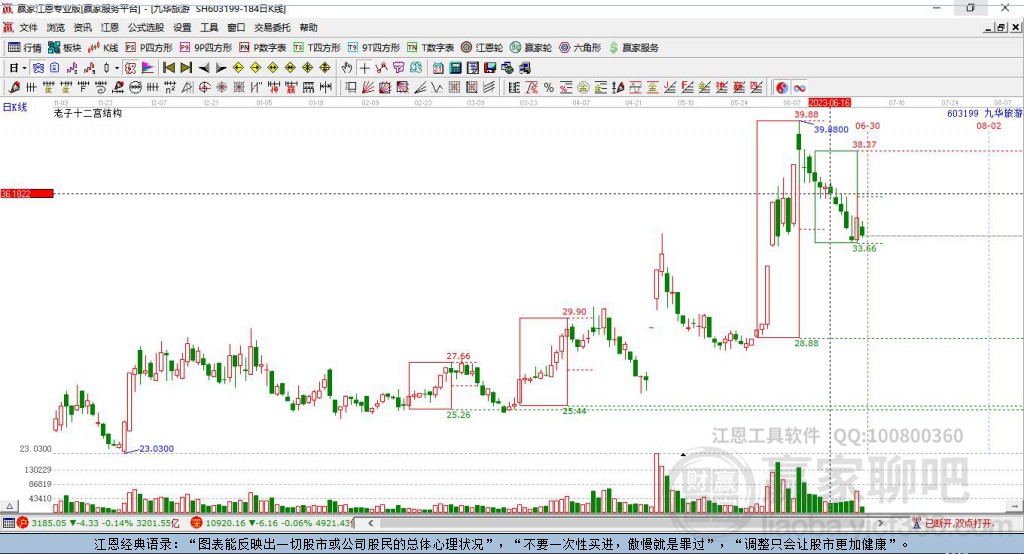Select the red pencil drawing tool
1024x554 pixels.
tap(14, 88)
